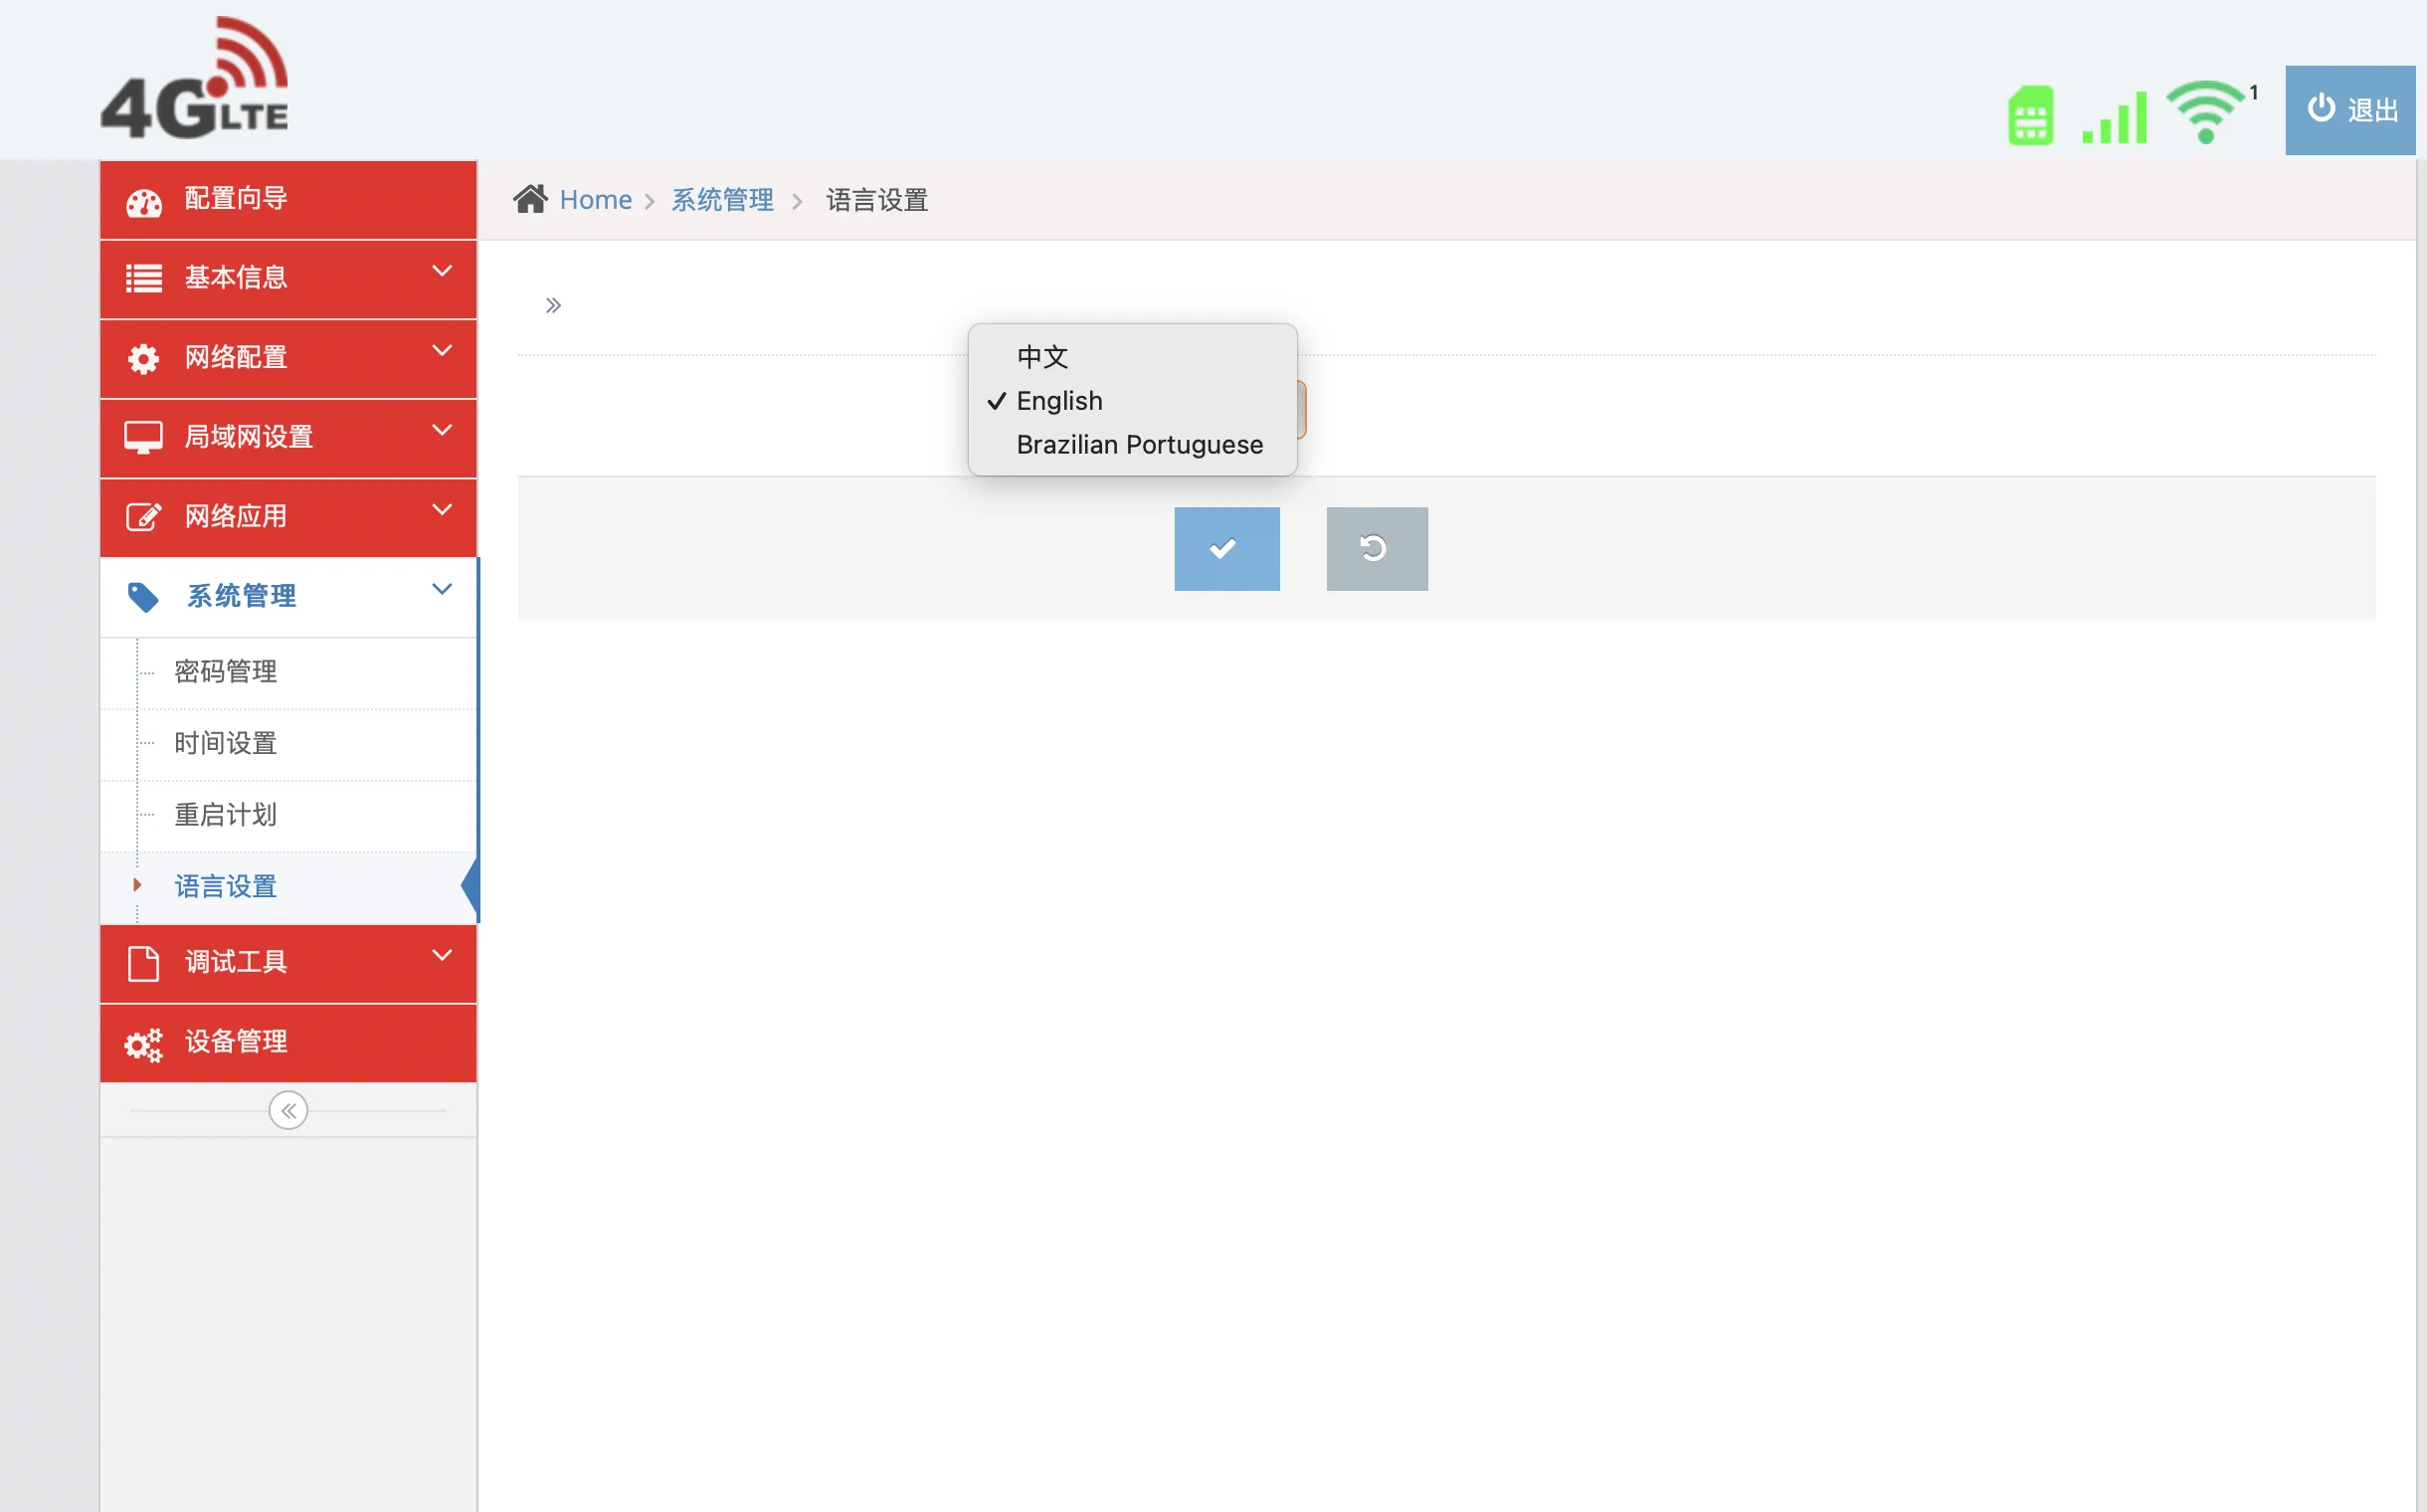Click the home icon in breadcrumb
The width and height of the screenshot is (2427, 1512).
point(530,199)
